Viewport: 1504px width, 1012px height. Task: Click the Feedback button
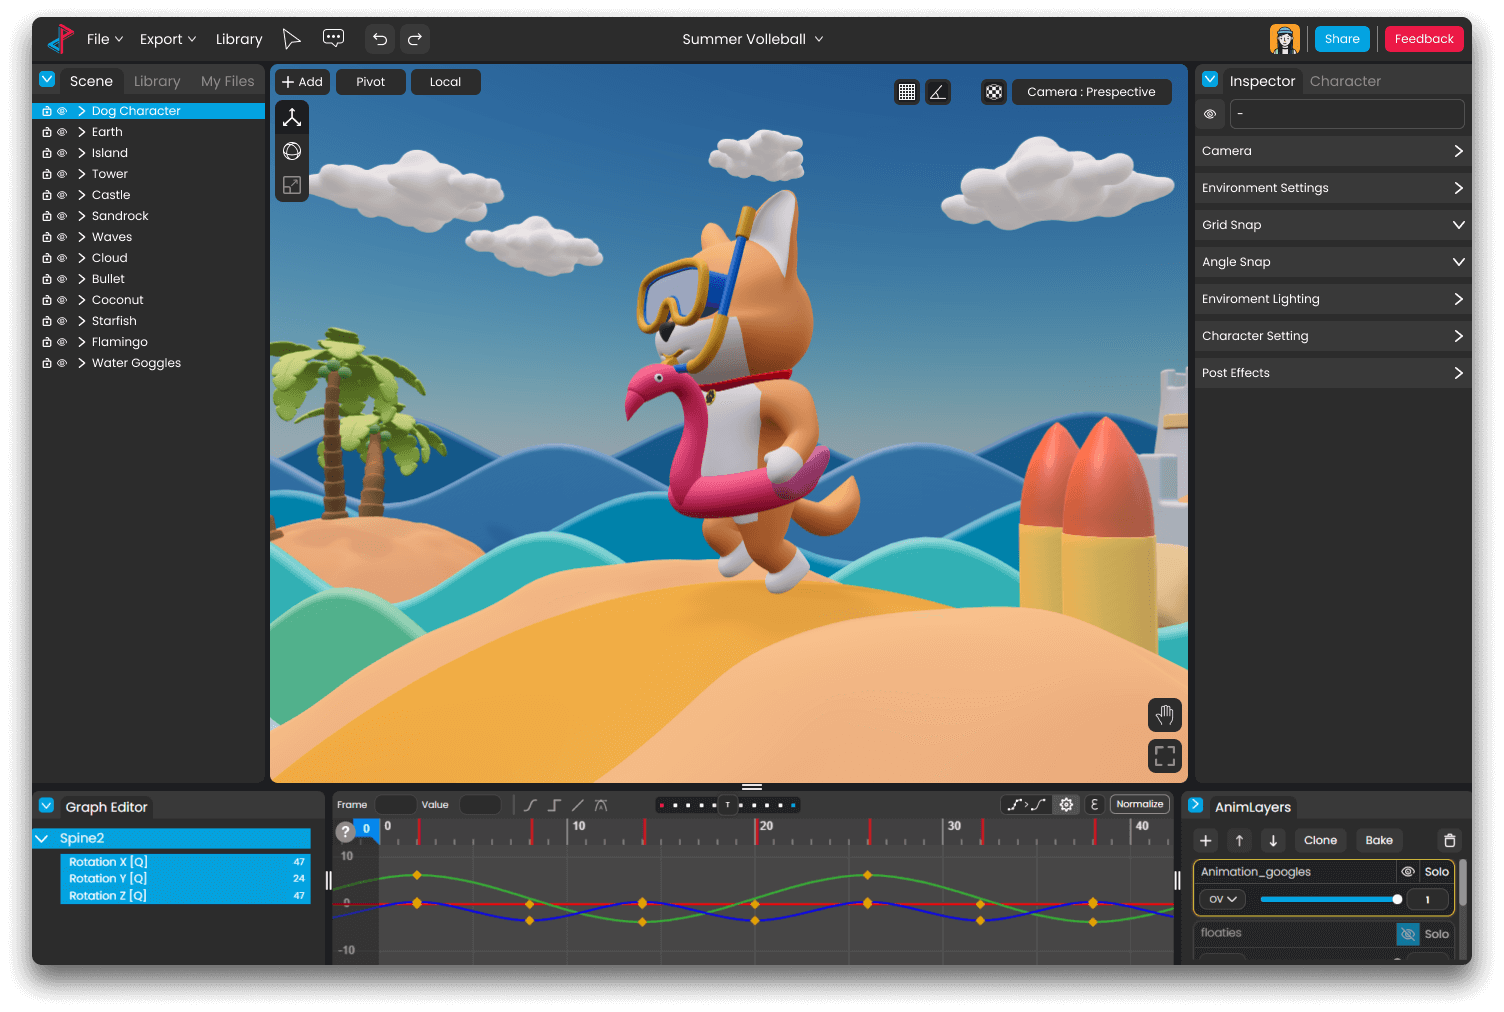pos(1424,39)
